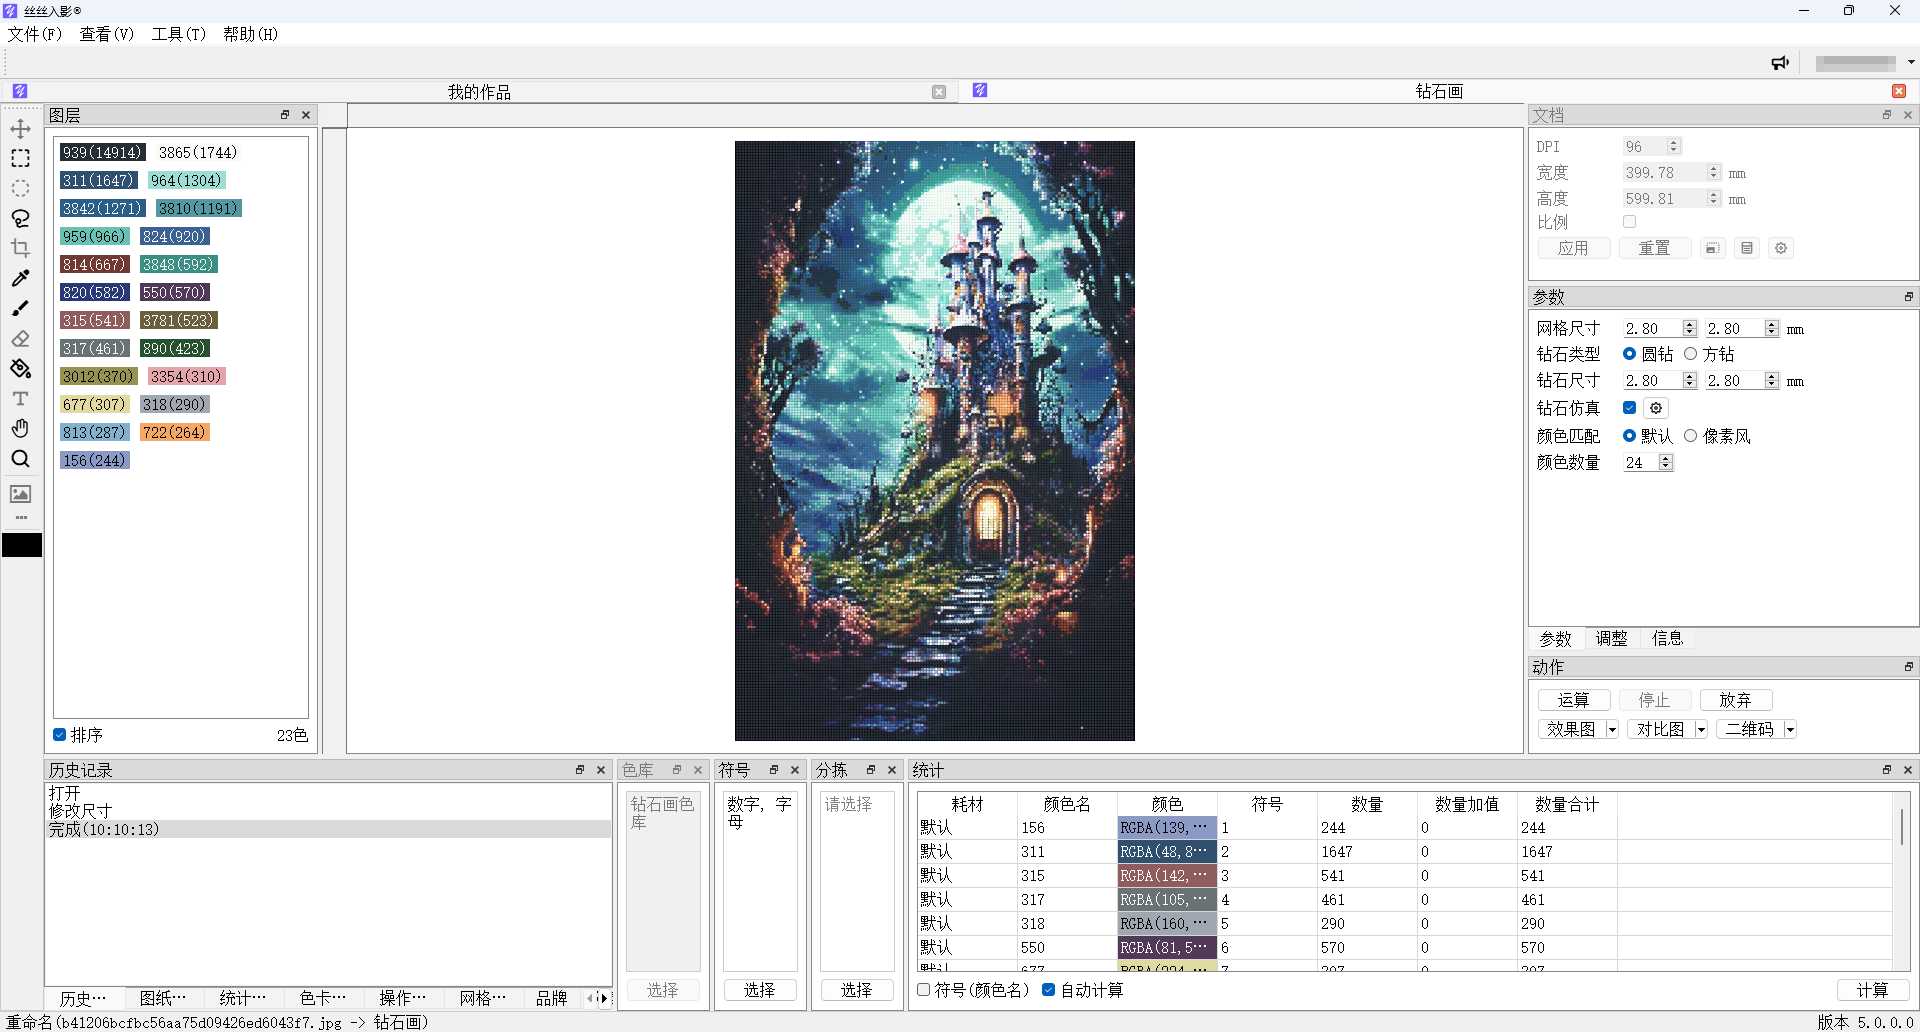Select the 方钻 square diamond option
This screenshot has width=1920, height=1032.
pyautogui.click(x=1691, y=354)
